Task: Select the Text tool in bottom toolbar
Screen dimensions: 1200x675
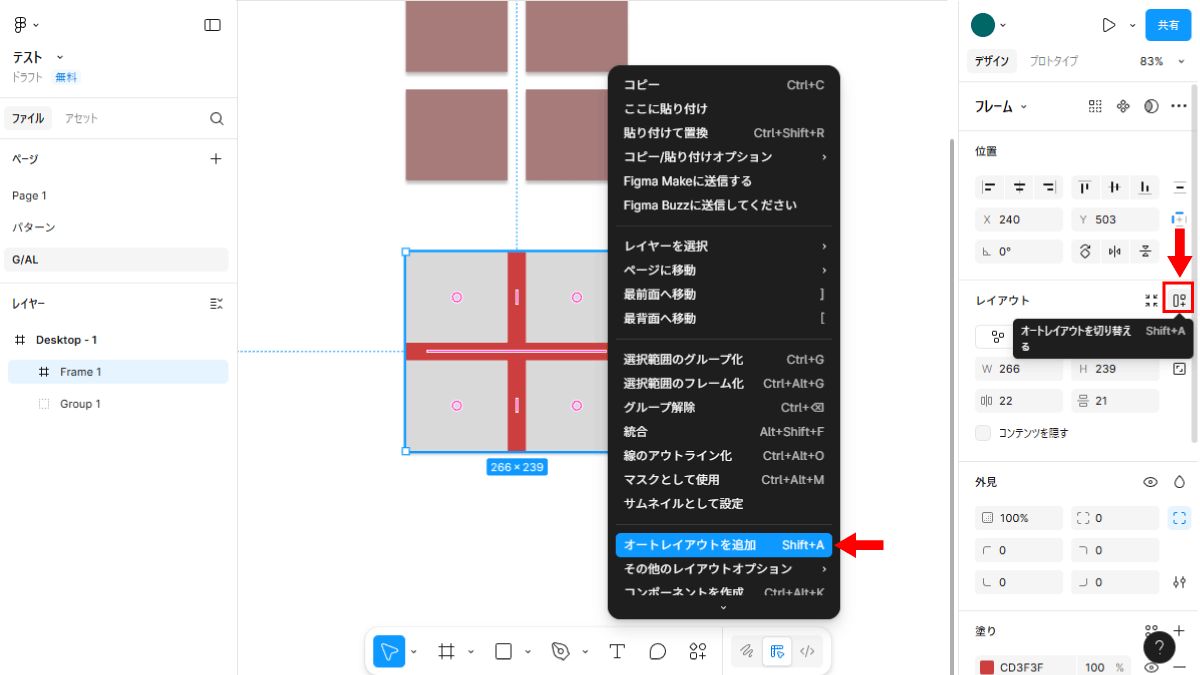Action: [x=617, y=651]
